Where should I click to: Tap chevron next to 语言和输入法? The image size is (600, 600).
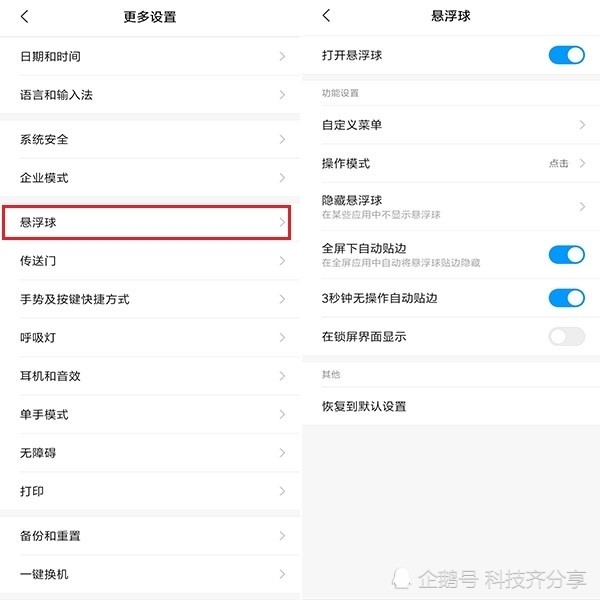(282, 95)
